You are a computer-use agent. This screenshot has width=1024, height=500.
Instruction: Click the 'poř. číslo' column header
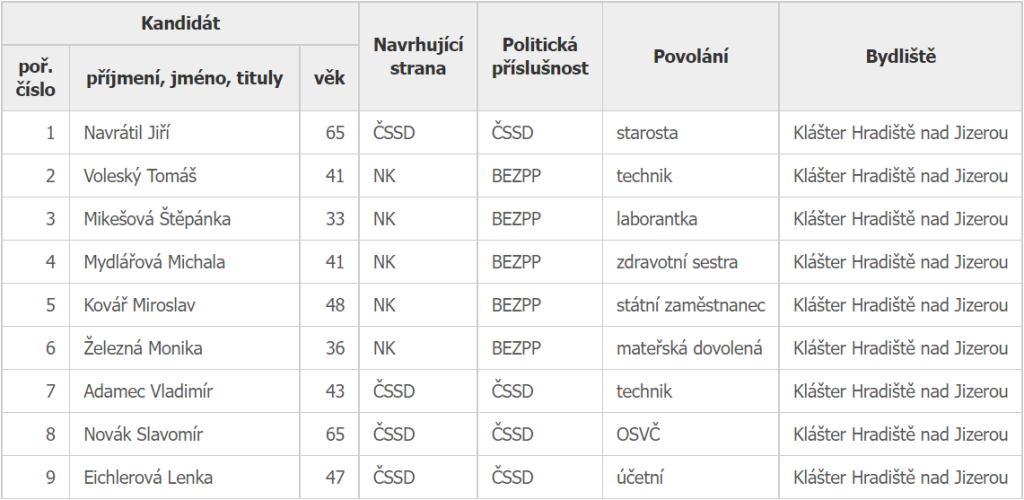tap(36, 78)
